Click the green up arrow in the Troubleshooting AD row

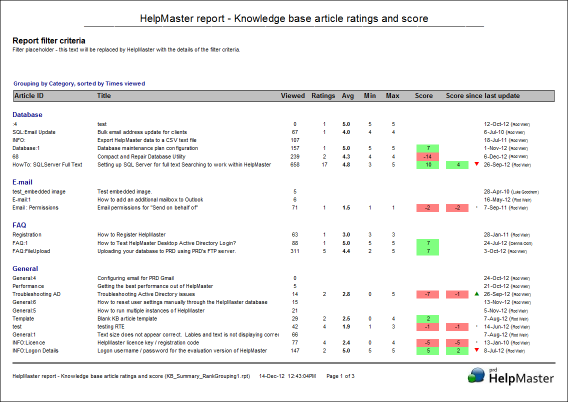coord(477,294)
